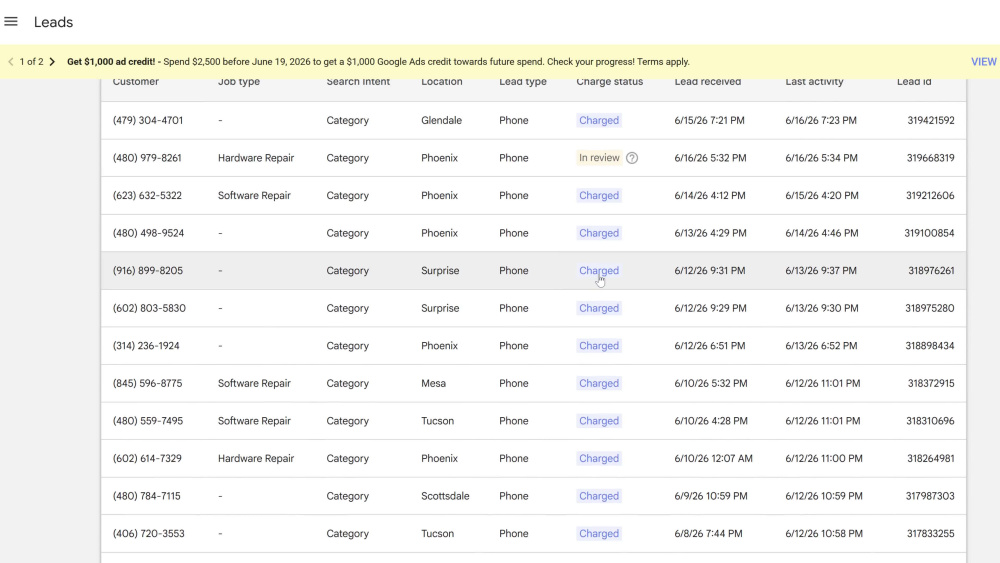Click lead id 319212606
The width and height of the screenshot is (1000, 563).
pyautogui.click(x=930, y=196)
